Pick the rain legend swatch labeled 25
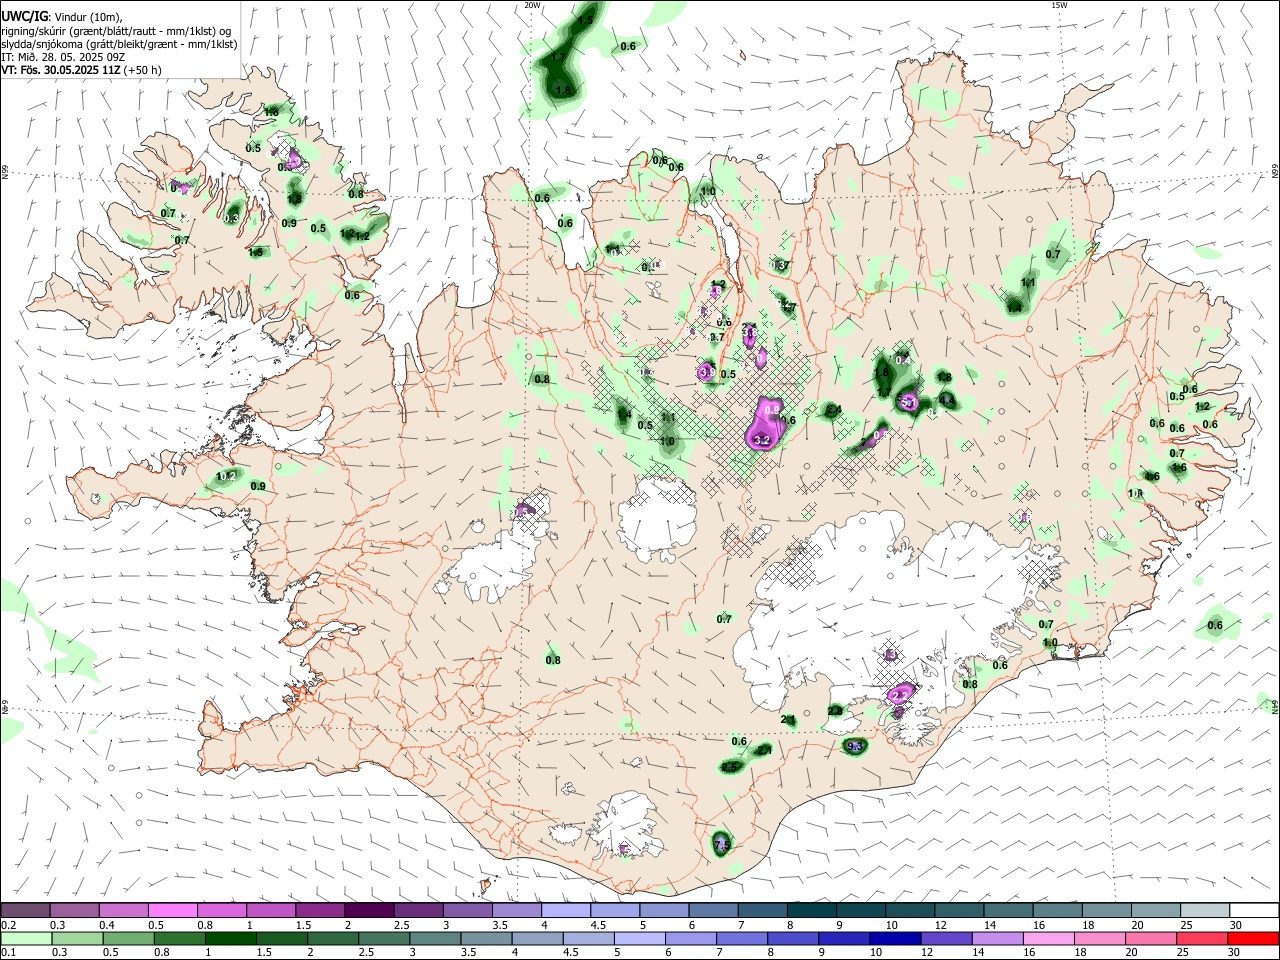The height and width of the screenshot is (960, 1280). tap(1203, 938)
